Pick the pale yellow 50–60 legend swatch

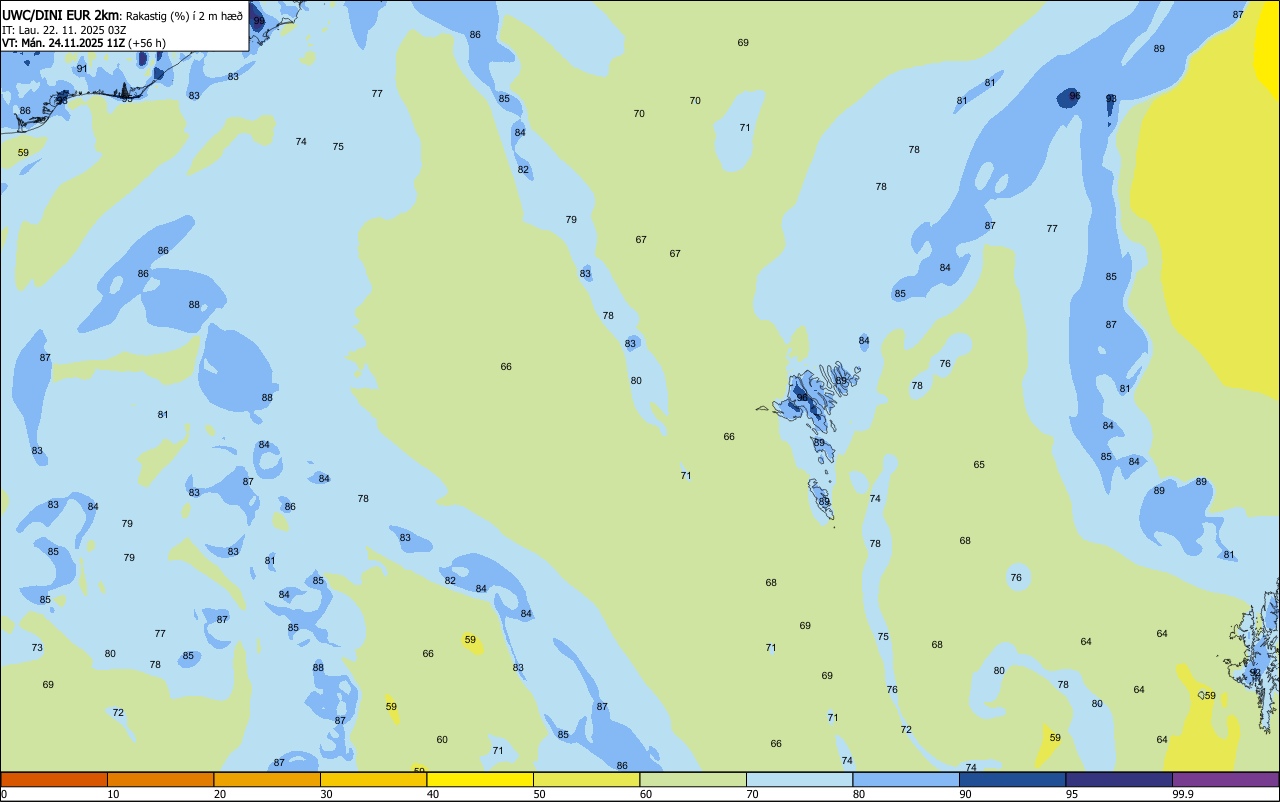[586, 779]
